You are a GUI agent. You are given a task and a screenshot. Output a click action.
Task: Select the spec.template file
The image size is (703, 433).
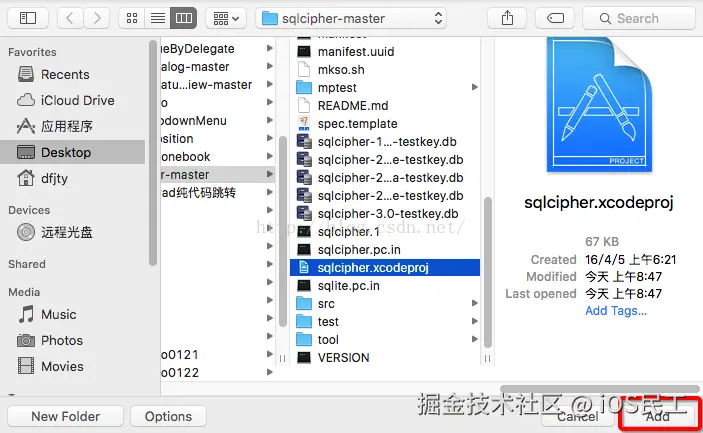pos(385,123)
